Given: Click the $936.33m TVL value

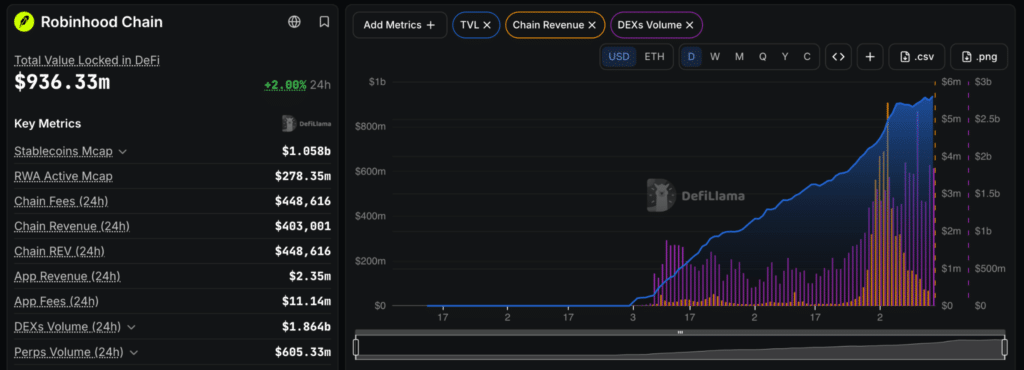Looking at the screenshot, I should [x=62, y=83].
